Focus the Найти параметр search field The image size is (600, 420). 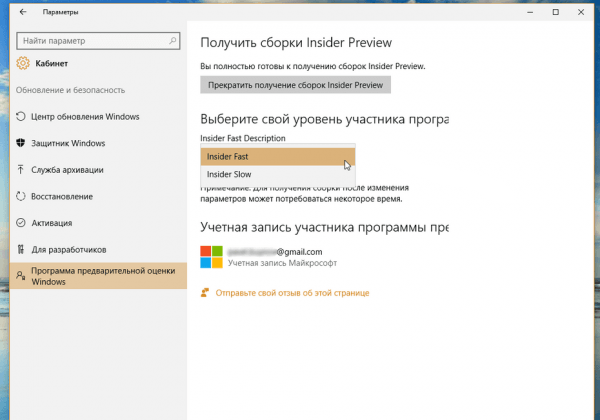(98, 41)
